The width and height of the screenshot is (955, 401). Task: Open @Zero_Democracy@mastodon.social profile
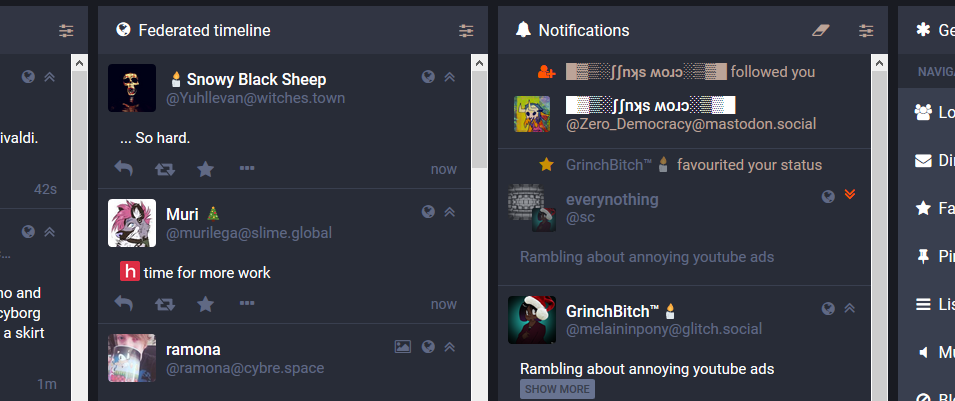[691, 124]
